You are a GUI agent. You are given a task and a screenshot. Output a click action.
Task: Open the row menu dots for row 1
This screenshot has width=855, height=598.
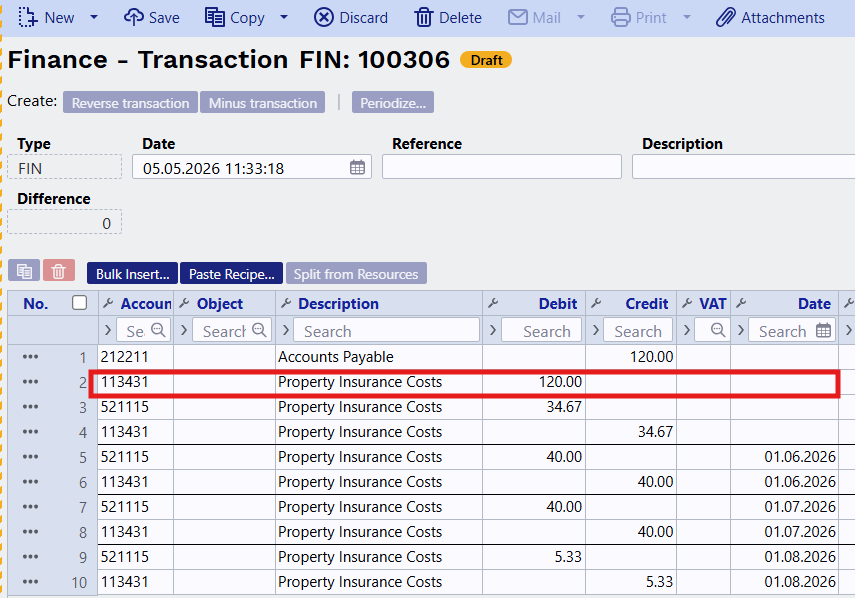click(31, 357)
